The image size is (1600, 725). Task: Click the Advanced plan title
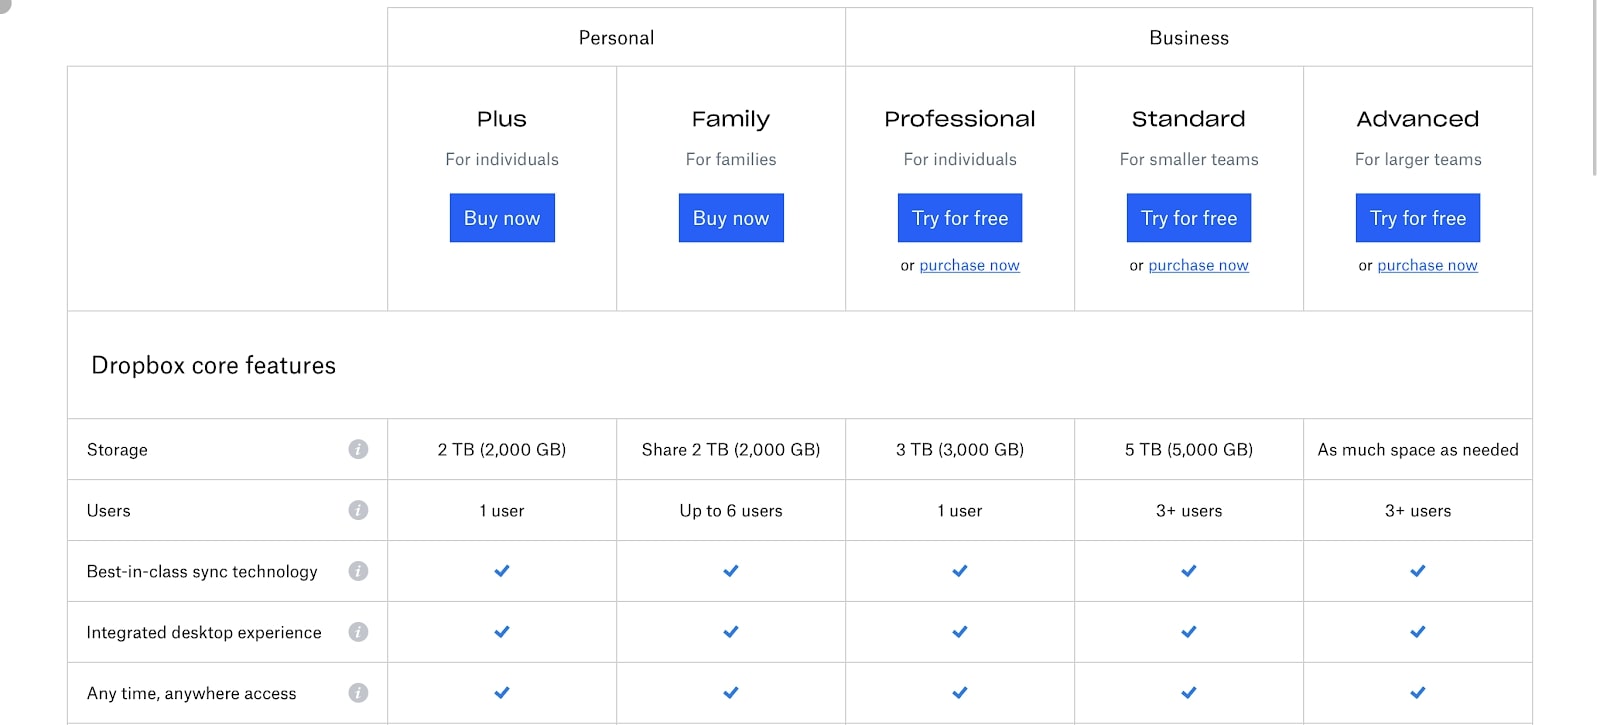(1418, 119)
